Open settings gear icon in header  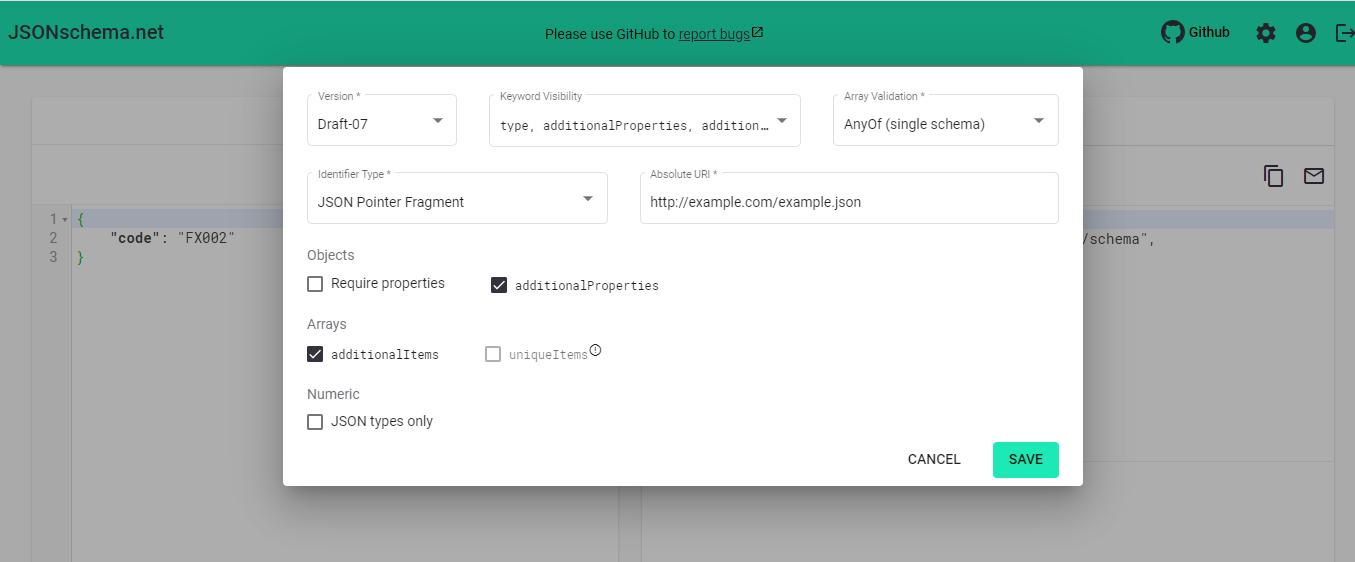coord(1266,33)
